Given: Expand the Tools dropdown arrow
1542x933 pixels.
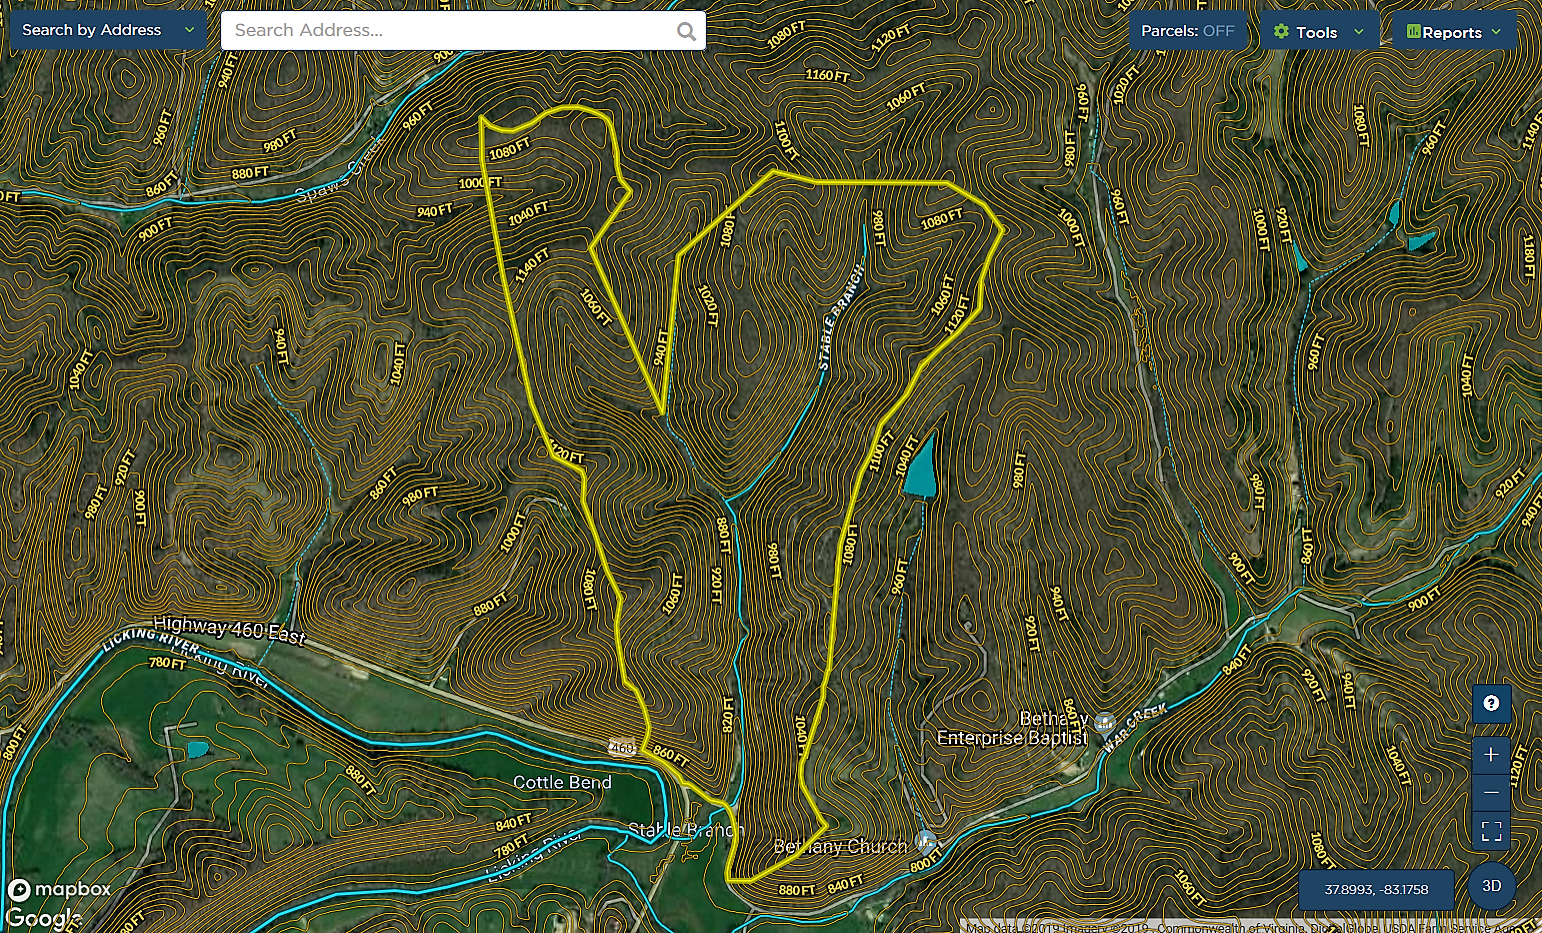Looking at the screenshot, I should 1358,32.
